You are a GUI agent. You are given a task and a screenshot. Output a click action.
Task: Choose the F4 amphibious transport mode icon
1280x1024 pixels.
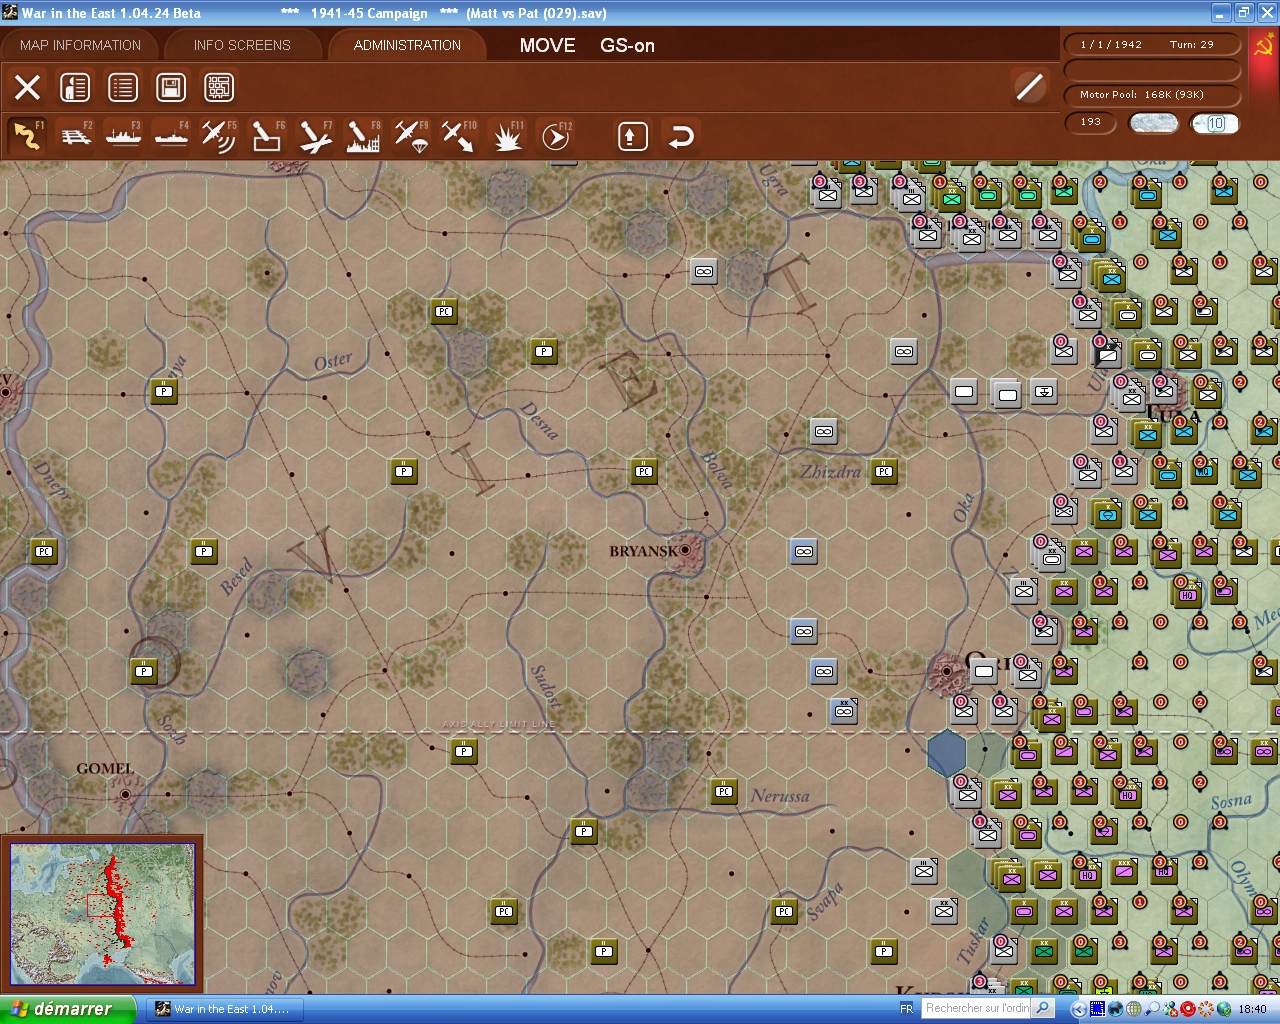pos(171,136)
